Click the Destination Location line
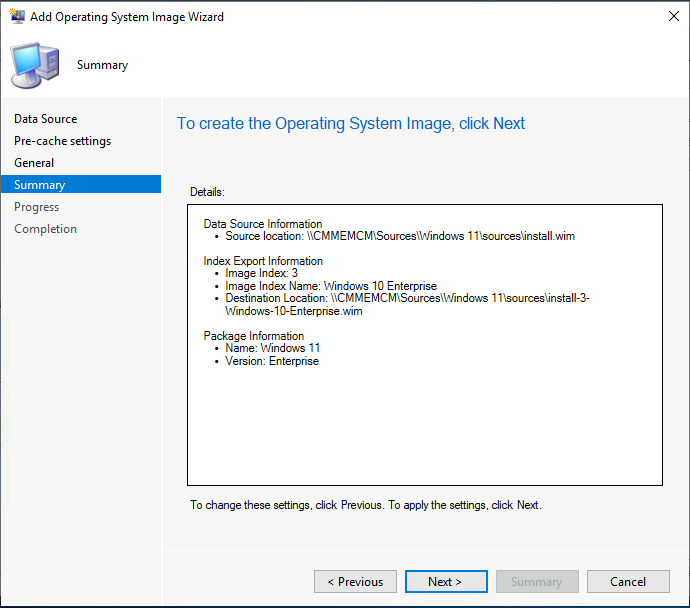The height and width of the screenshot is (608, 690). pos(407,304)
